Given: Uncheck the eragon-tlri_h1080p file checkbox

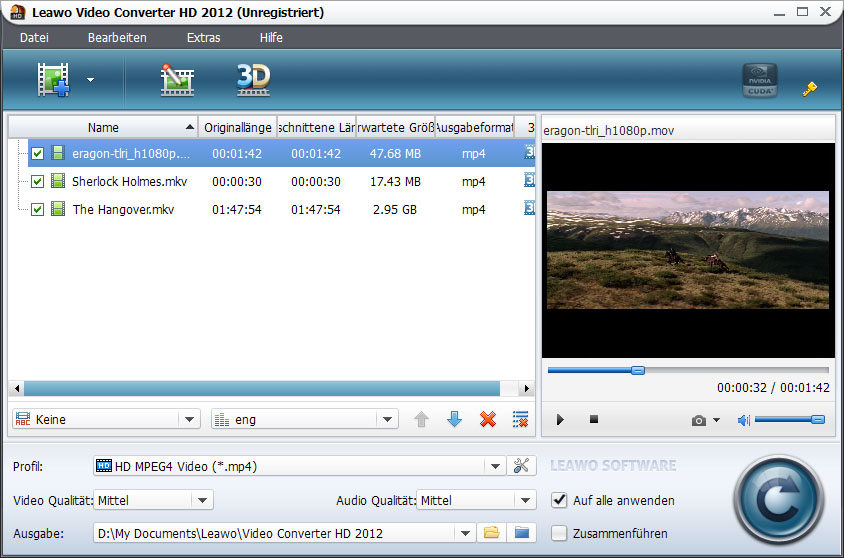Looking at the screenshot, I should point(37,153).
